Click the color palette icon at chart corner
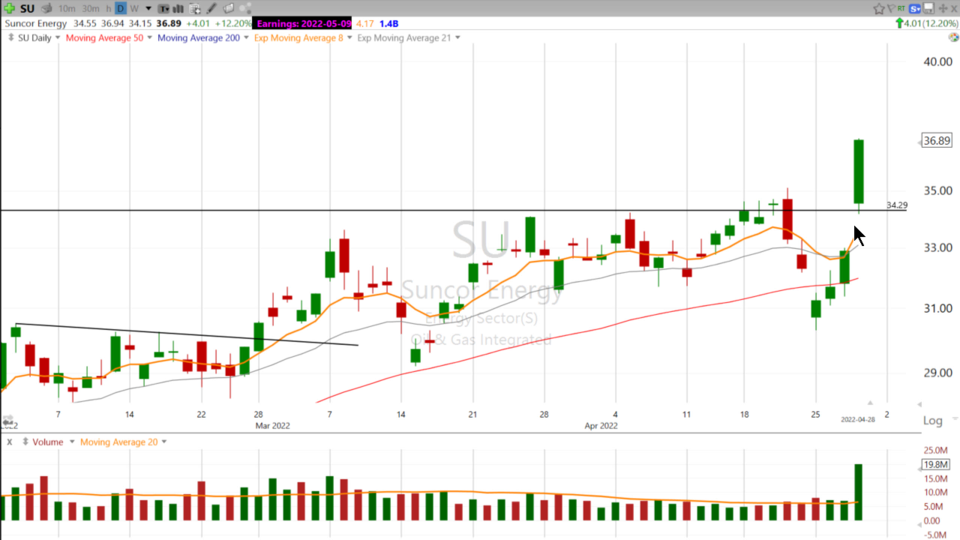The height and width of the screenshot is (540, 960). (953, 37)
